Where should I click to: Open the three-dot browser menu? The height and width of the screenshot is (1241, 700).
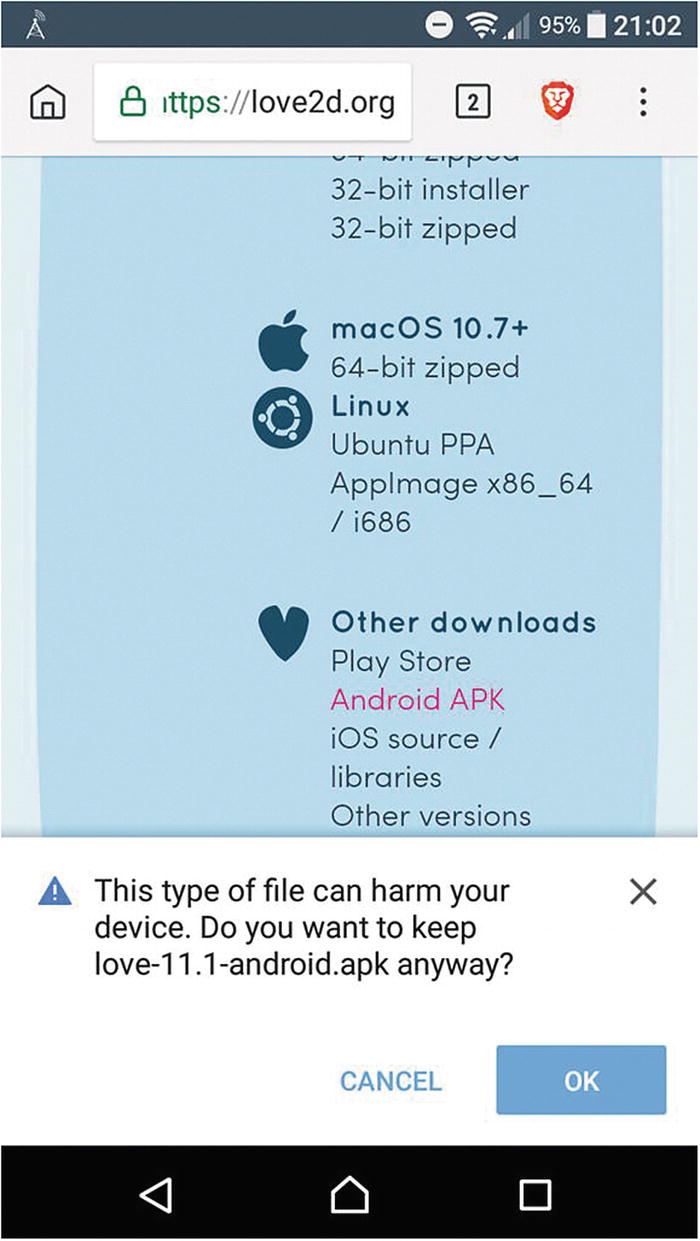click(x=643, y=102)
